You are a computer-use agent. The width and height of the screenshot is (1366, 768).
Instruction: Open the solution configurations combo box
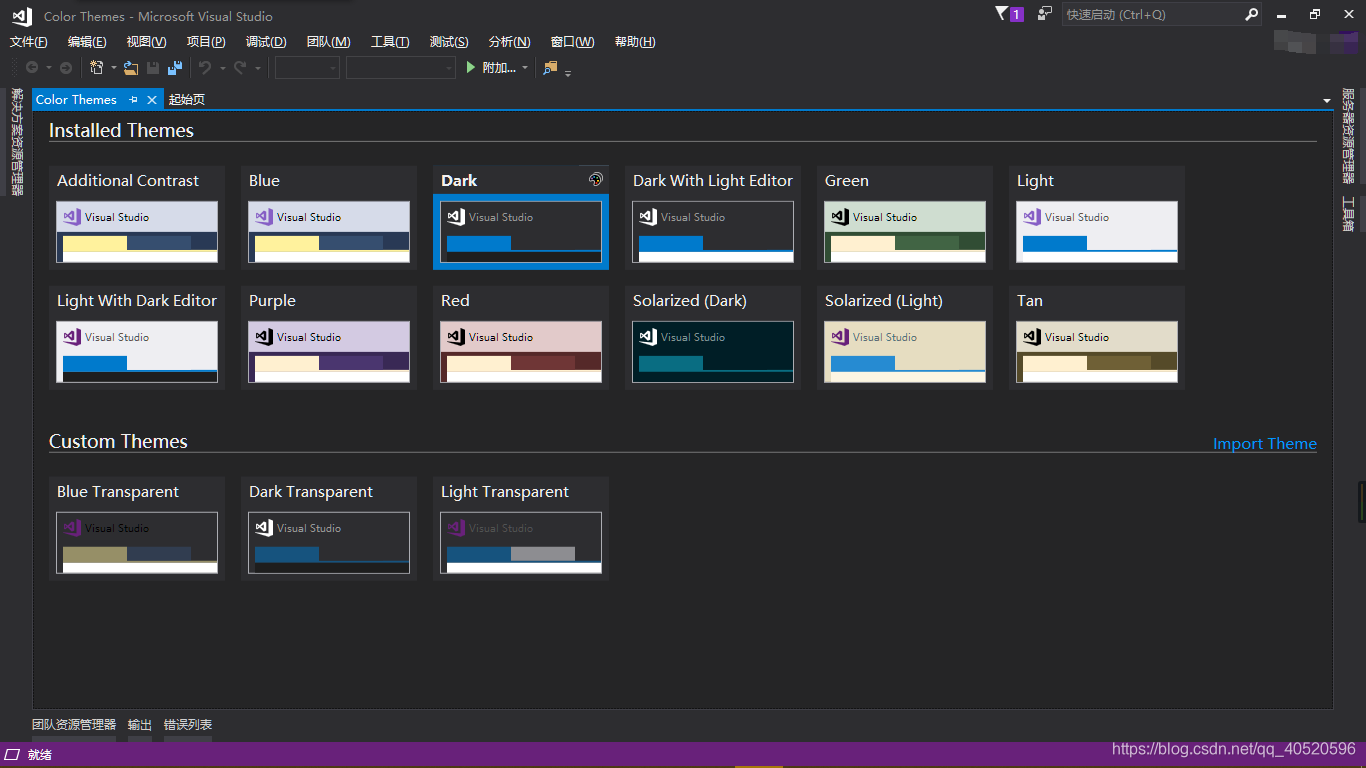click(x=307, y=68)
